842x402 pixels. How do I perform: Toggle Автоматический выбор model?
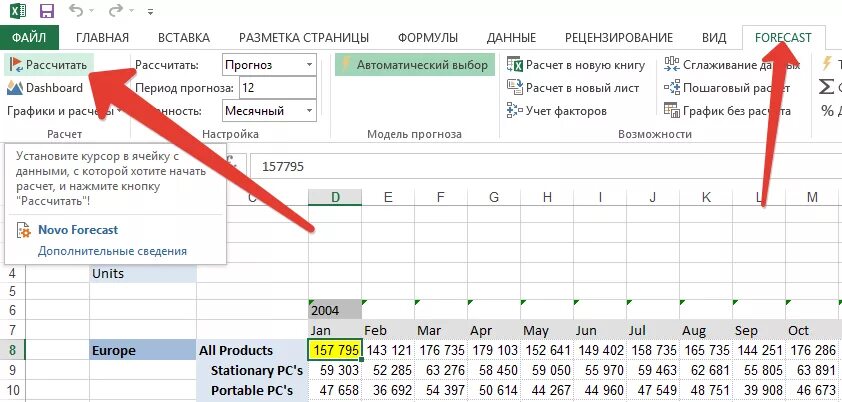(x=415, y=65)
